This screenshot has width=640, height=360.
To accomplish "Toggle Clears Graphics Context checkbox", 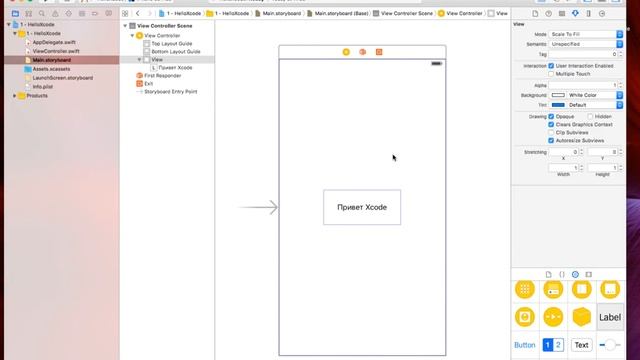I will point(551,124).
